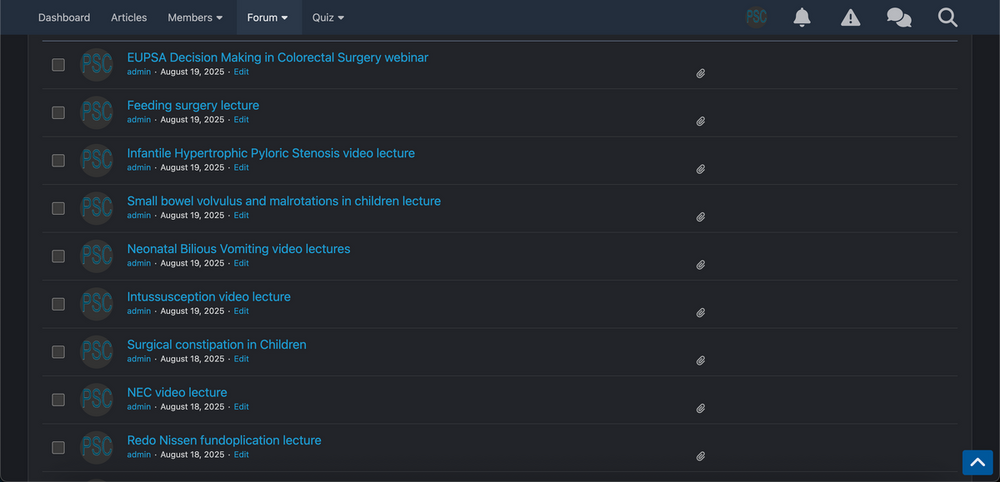
Task: Expand the Quiz dropdown menu
Action: [328, 17]
